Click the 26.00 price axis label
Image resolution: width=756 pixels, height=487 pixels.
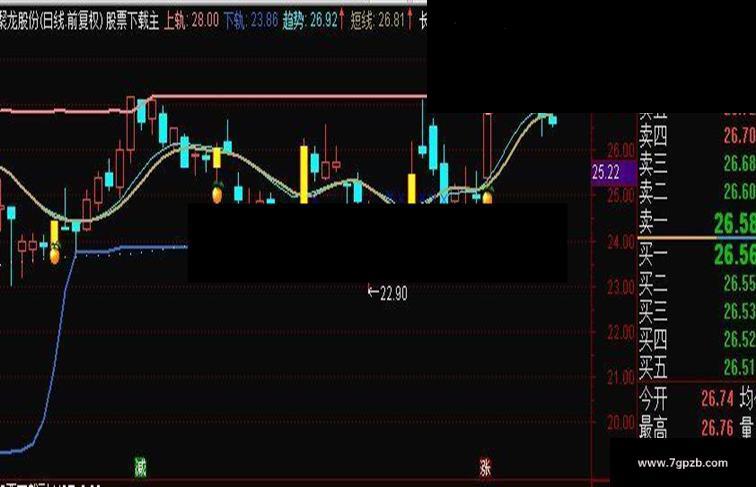tap(621, 150)
